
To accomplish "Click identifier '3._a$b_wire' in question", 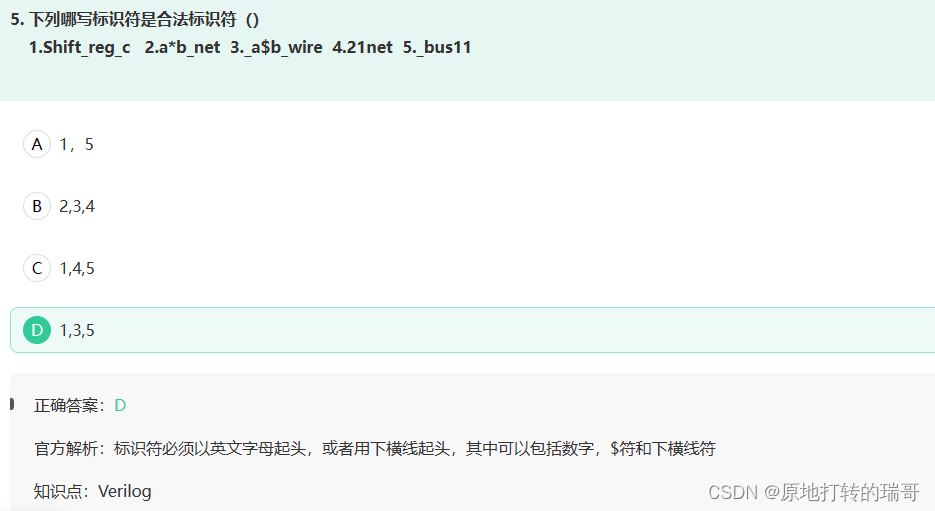I will (276, 48).
